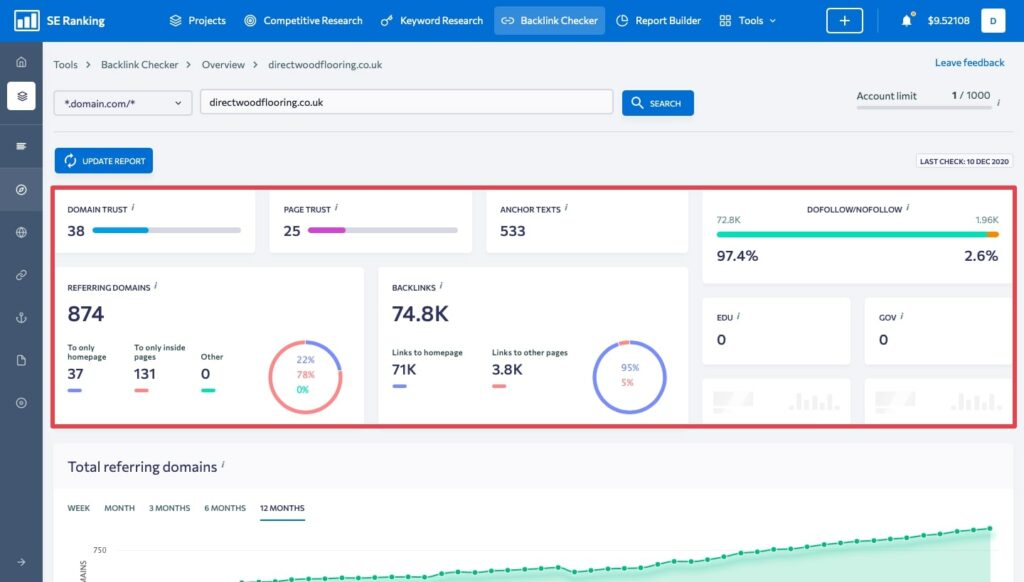Click the referring domains donut chart
Image resolution: width=1024 pixels, height=582 pixels.
coord(305,377)
